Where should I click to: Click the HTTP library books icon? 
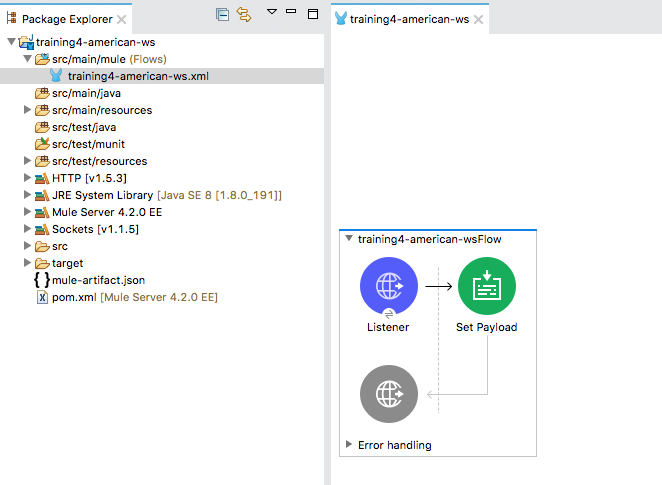pyautogui.click(x=42, y=179)
